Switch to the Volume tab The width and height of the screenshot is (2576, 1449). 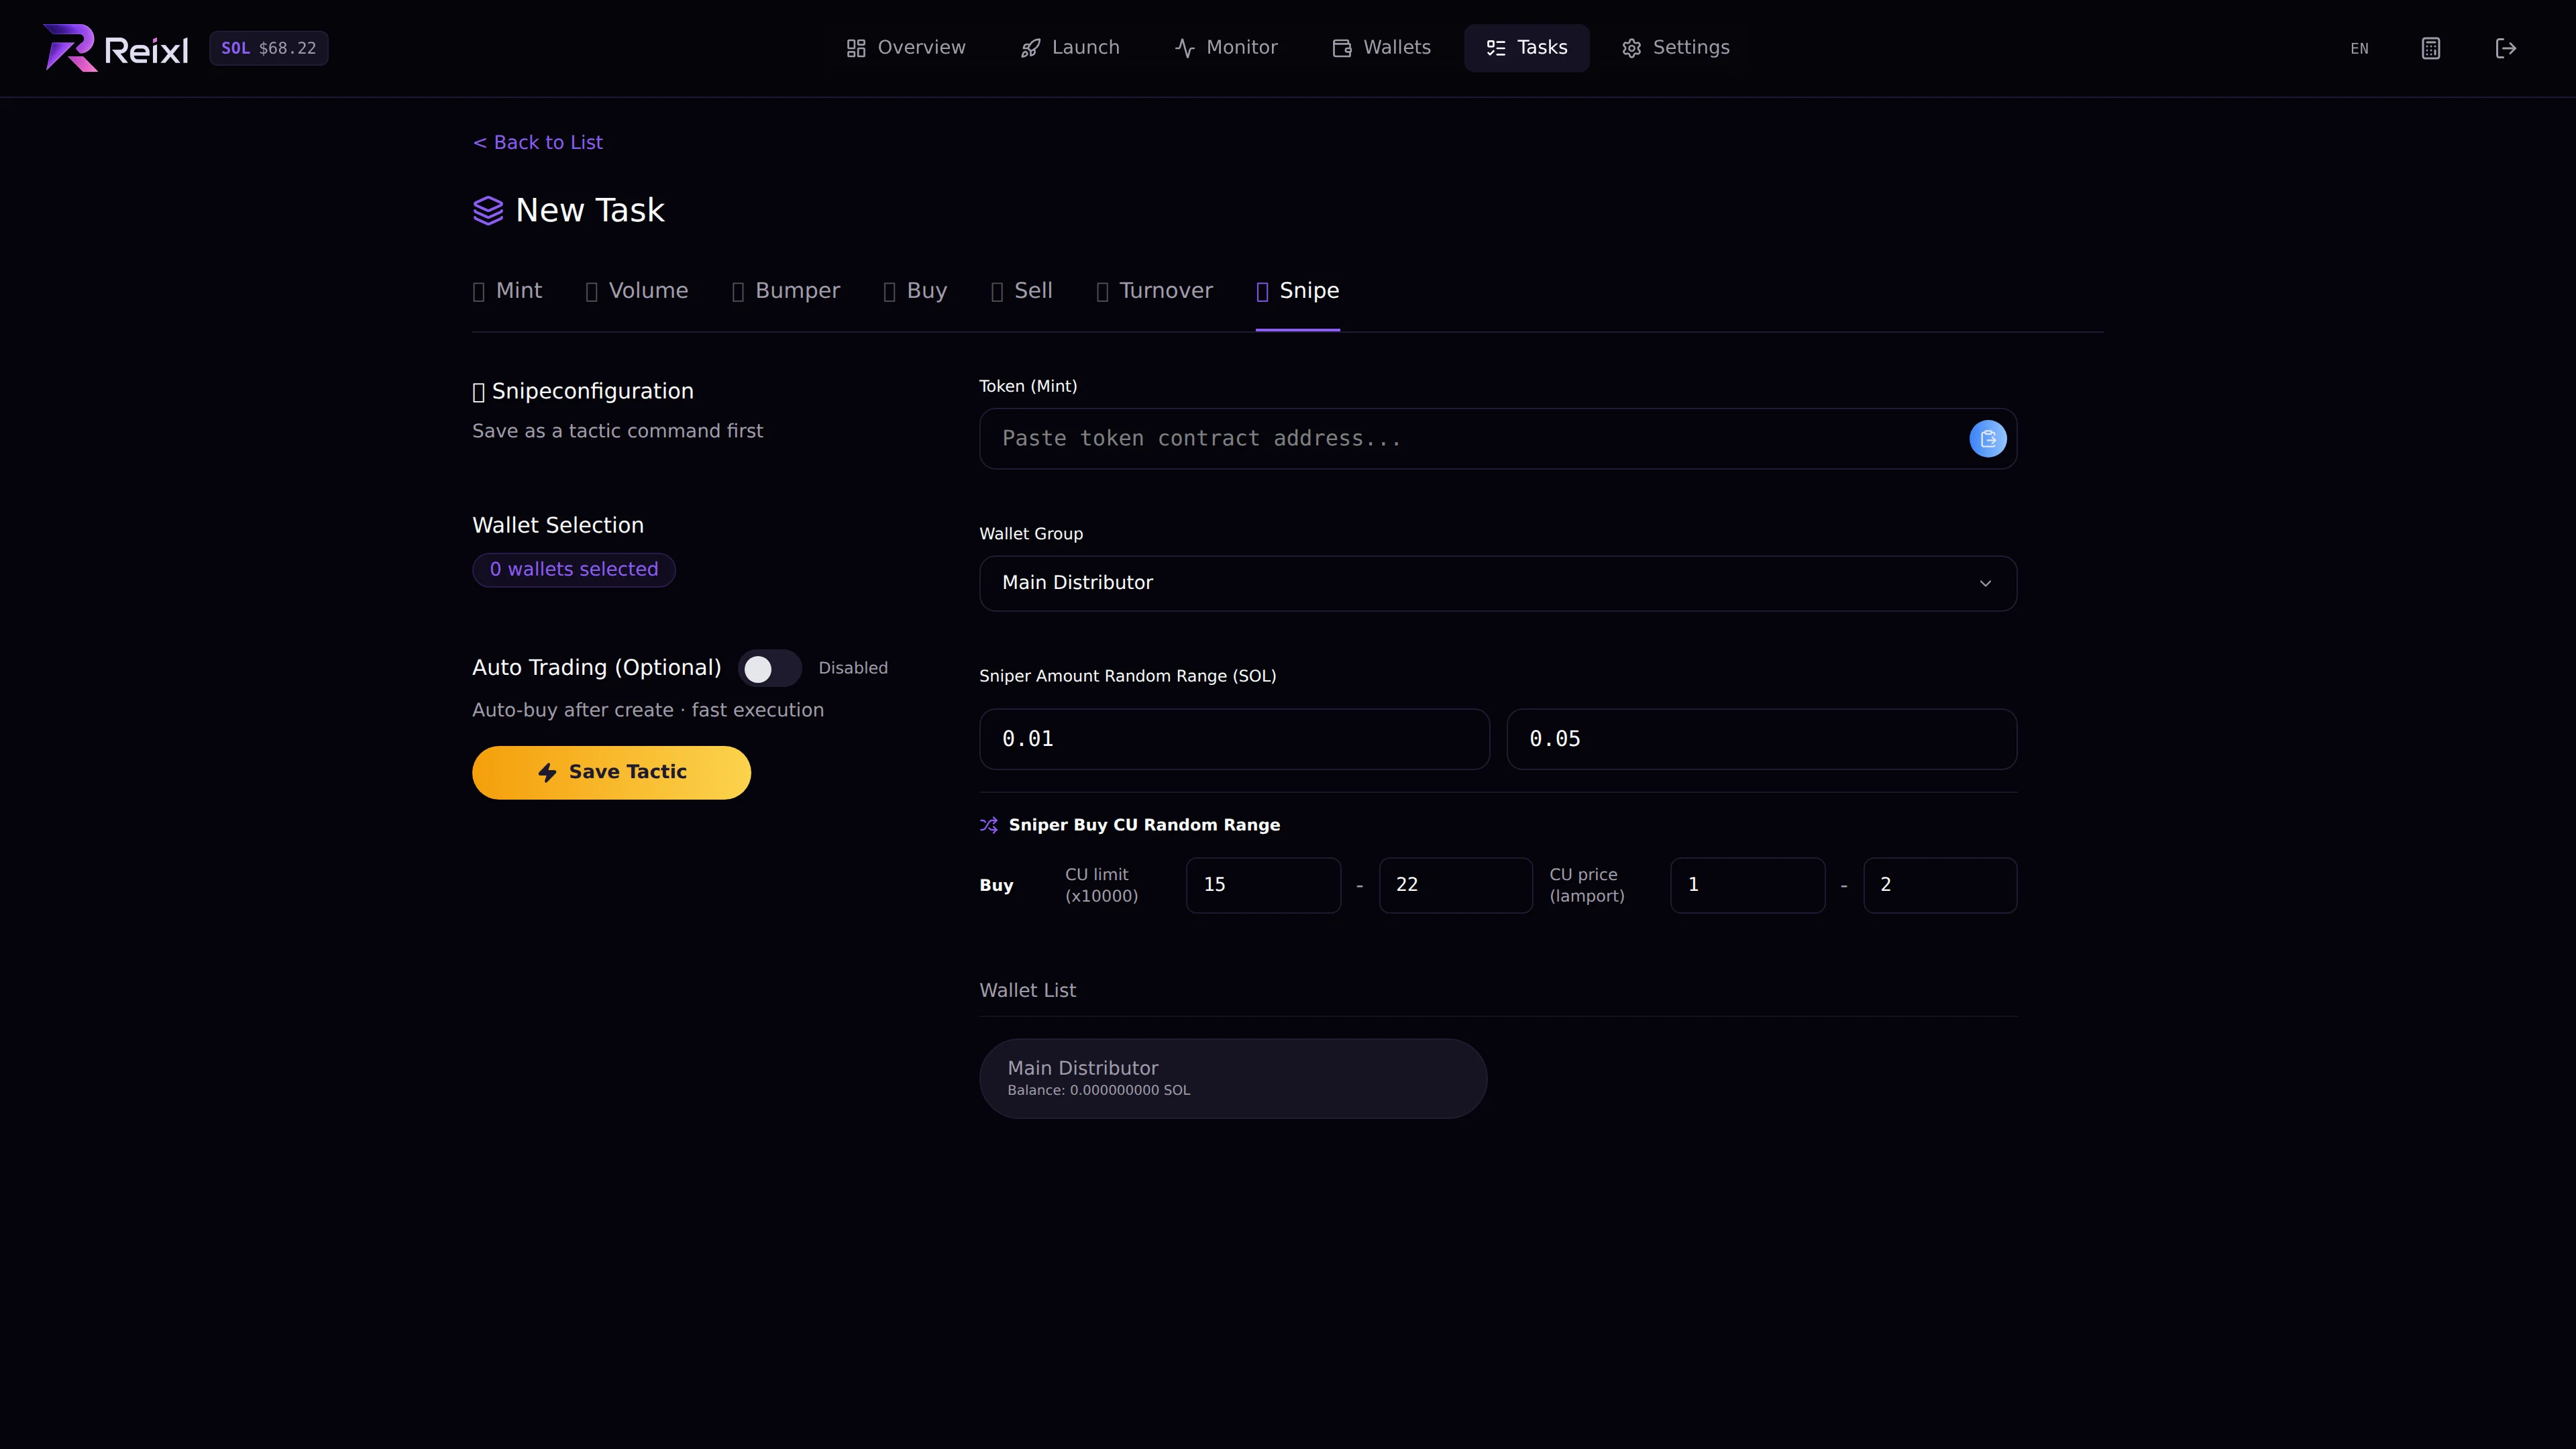tap(637, 291)
